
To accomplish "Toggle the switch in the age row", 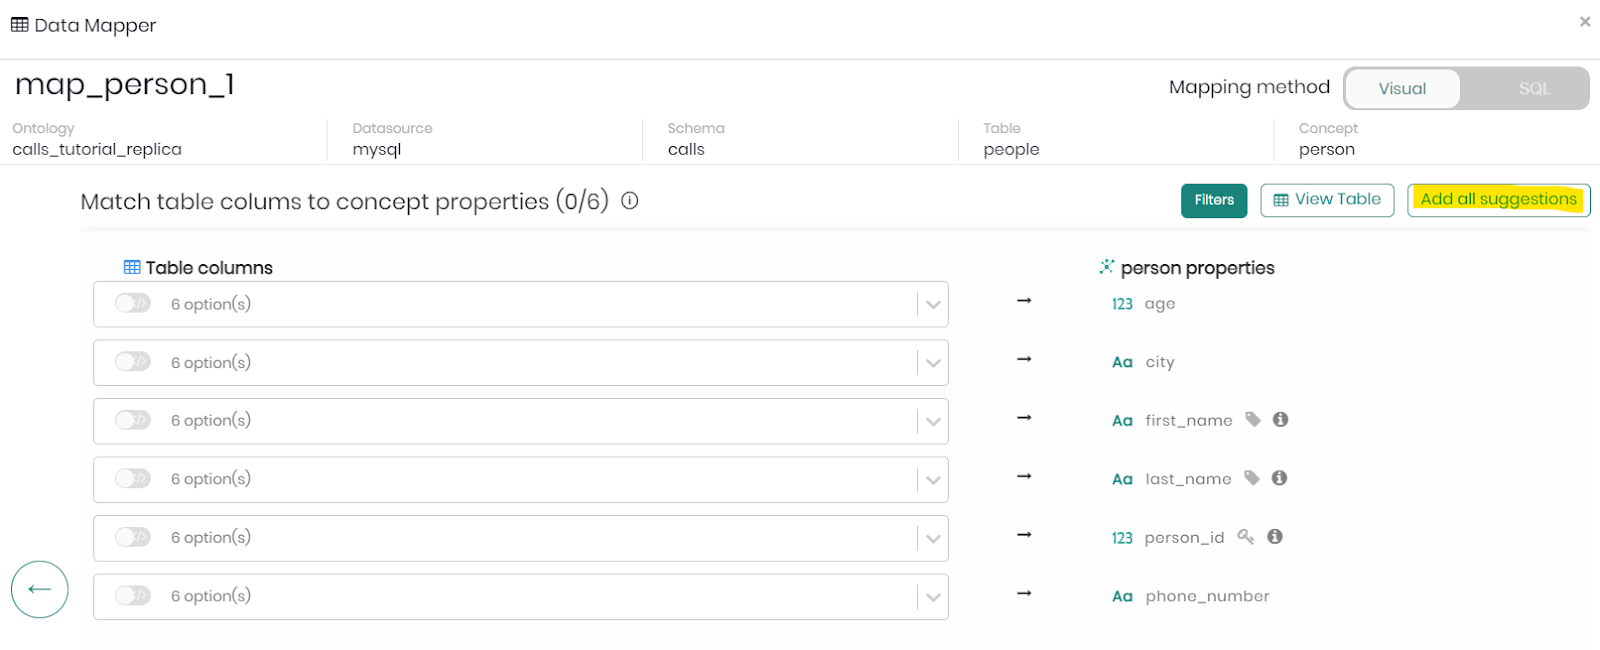I will click(132, 304).
